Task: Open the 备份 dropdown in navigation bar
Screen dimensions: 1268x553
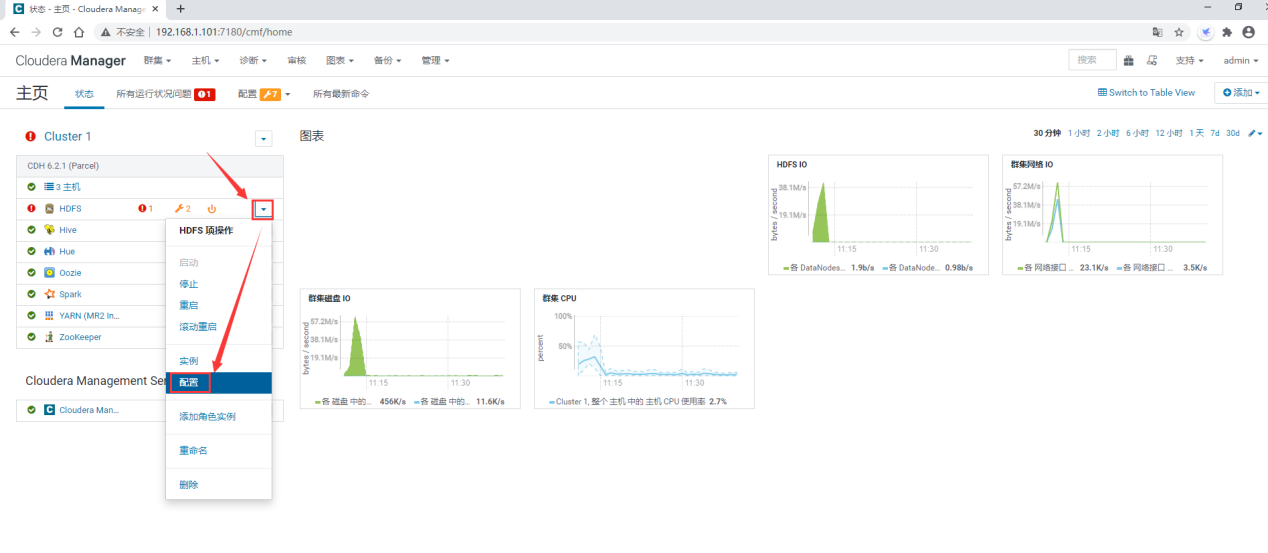Action: tap(387, 61)
